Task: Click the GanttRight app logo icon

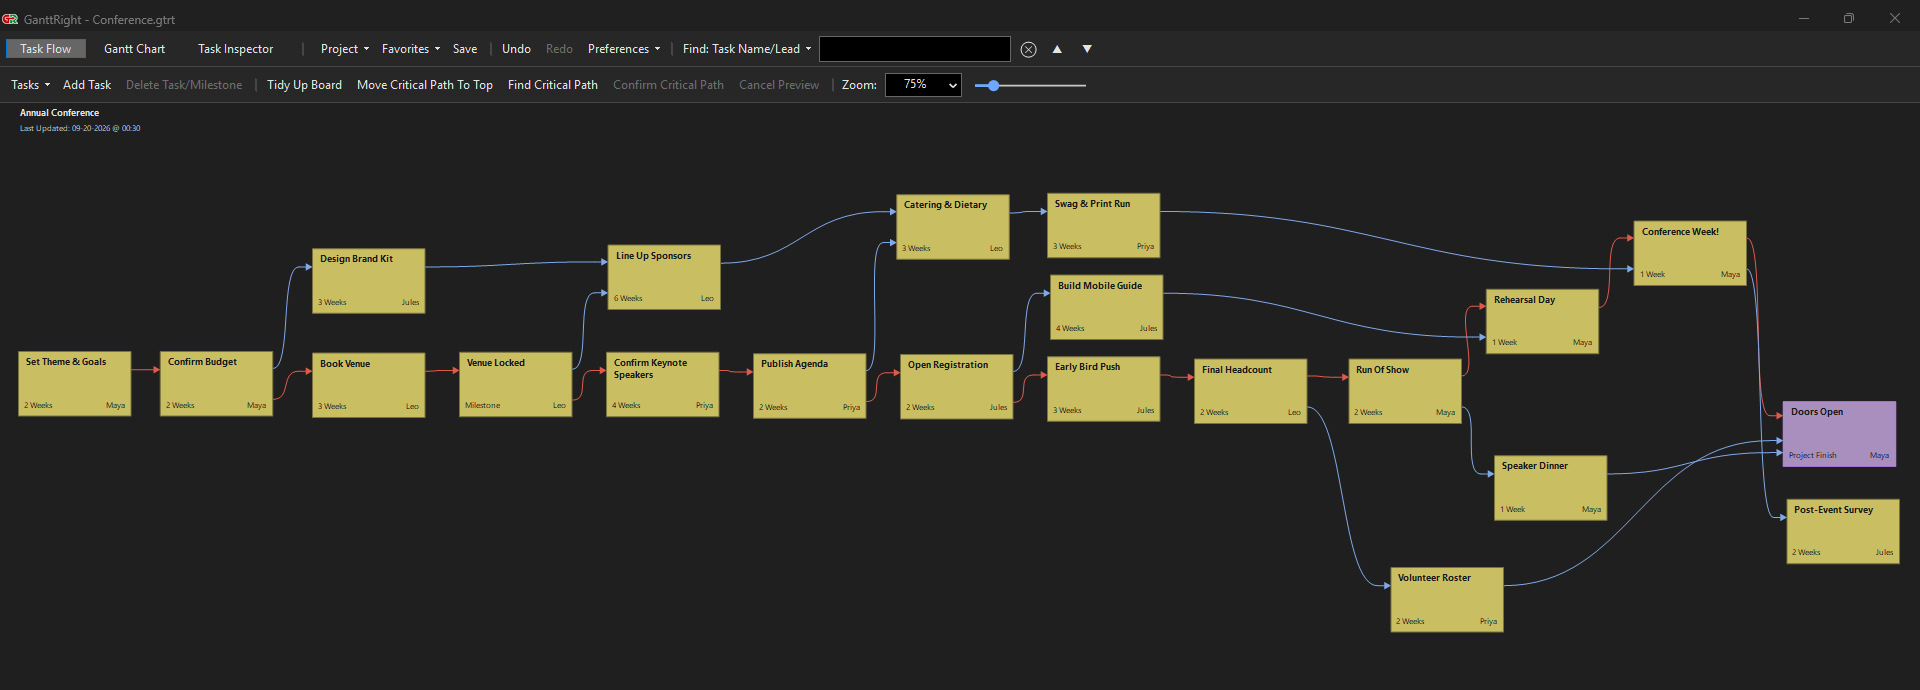Action: 10,19
